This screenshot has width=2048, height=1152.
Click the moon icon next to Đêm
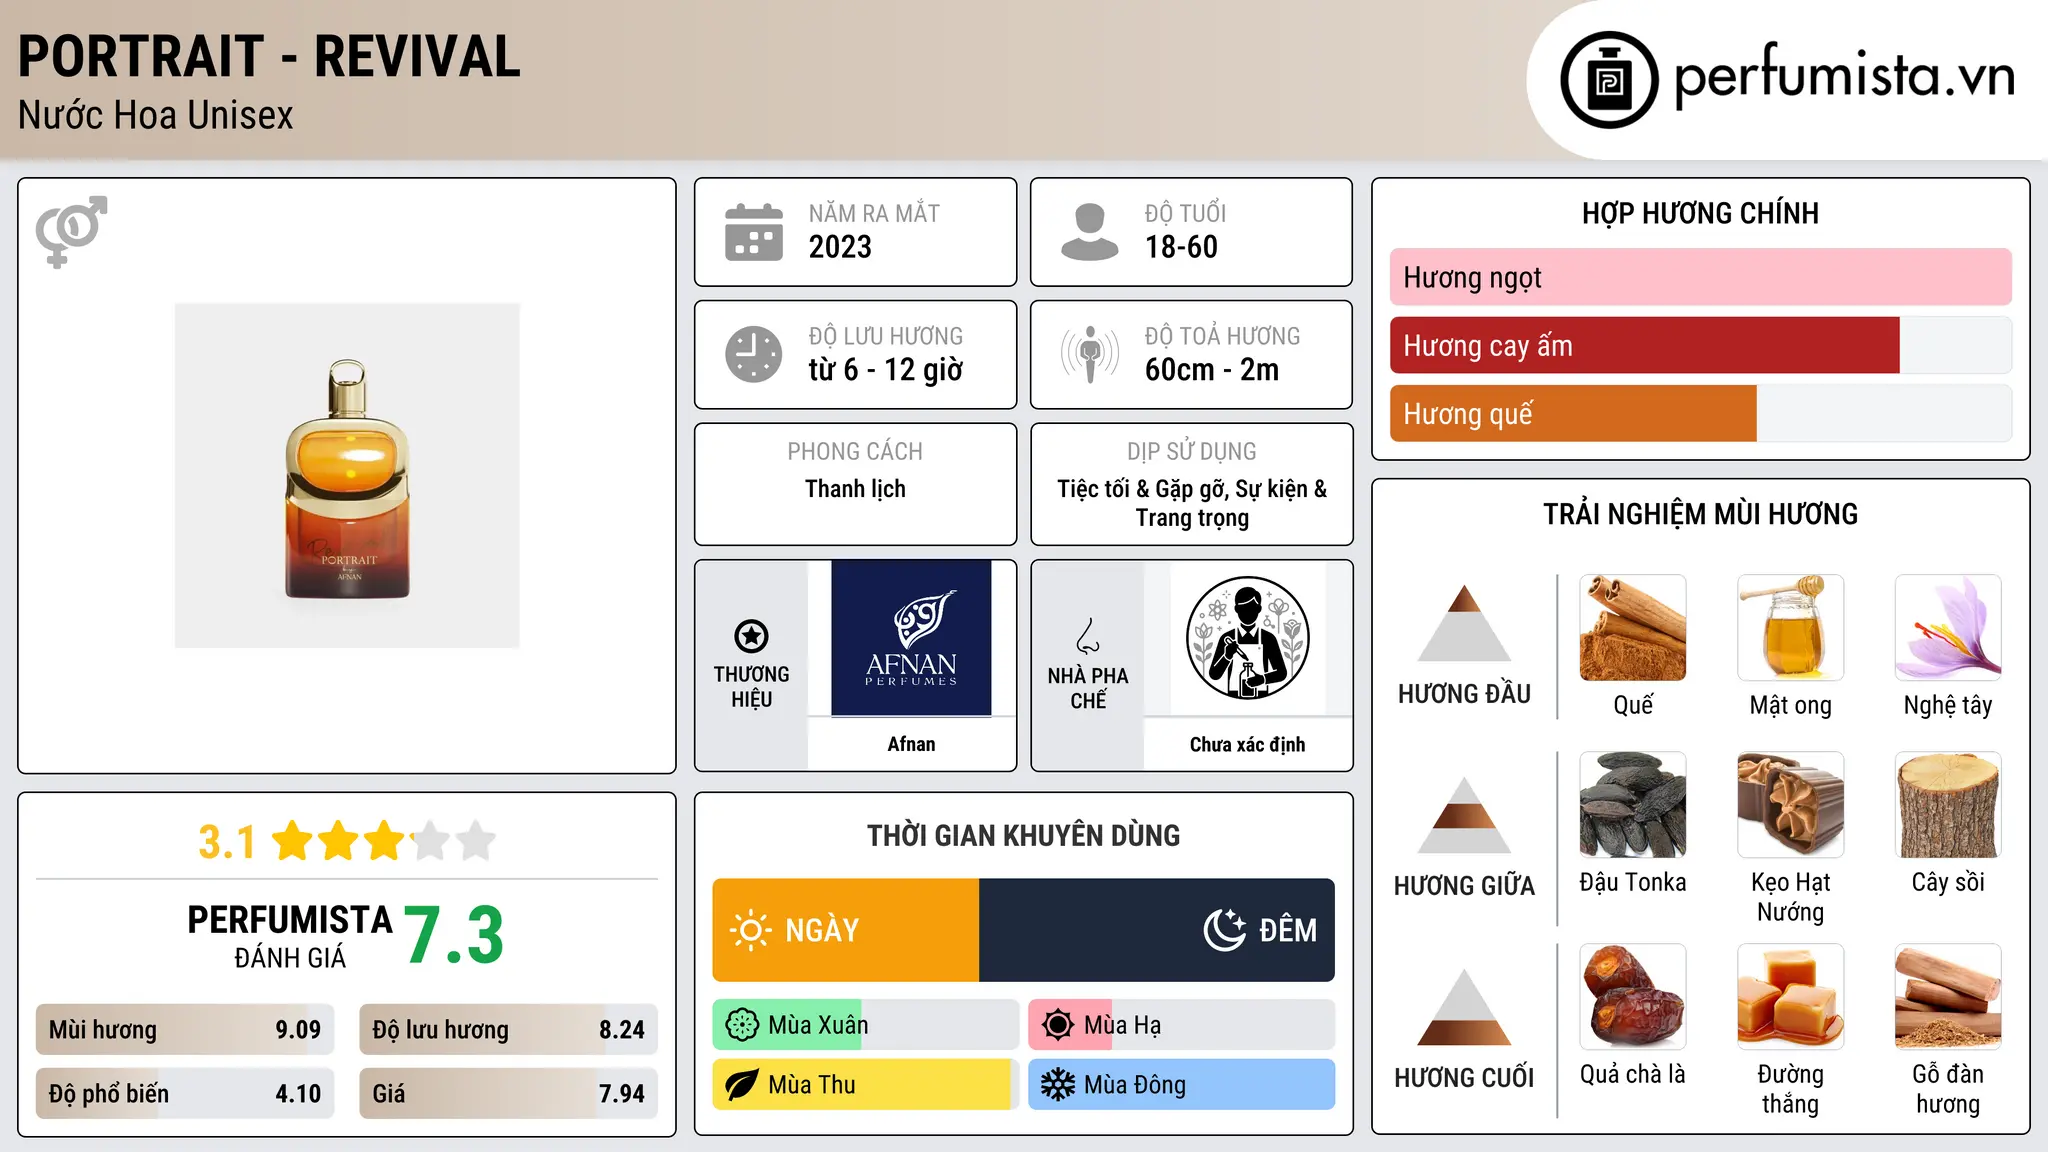(x=1225, y=930)
